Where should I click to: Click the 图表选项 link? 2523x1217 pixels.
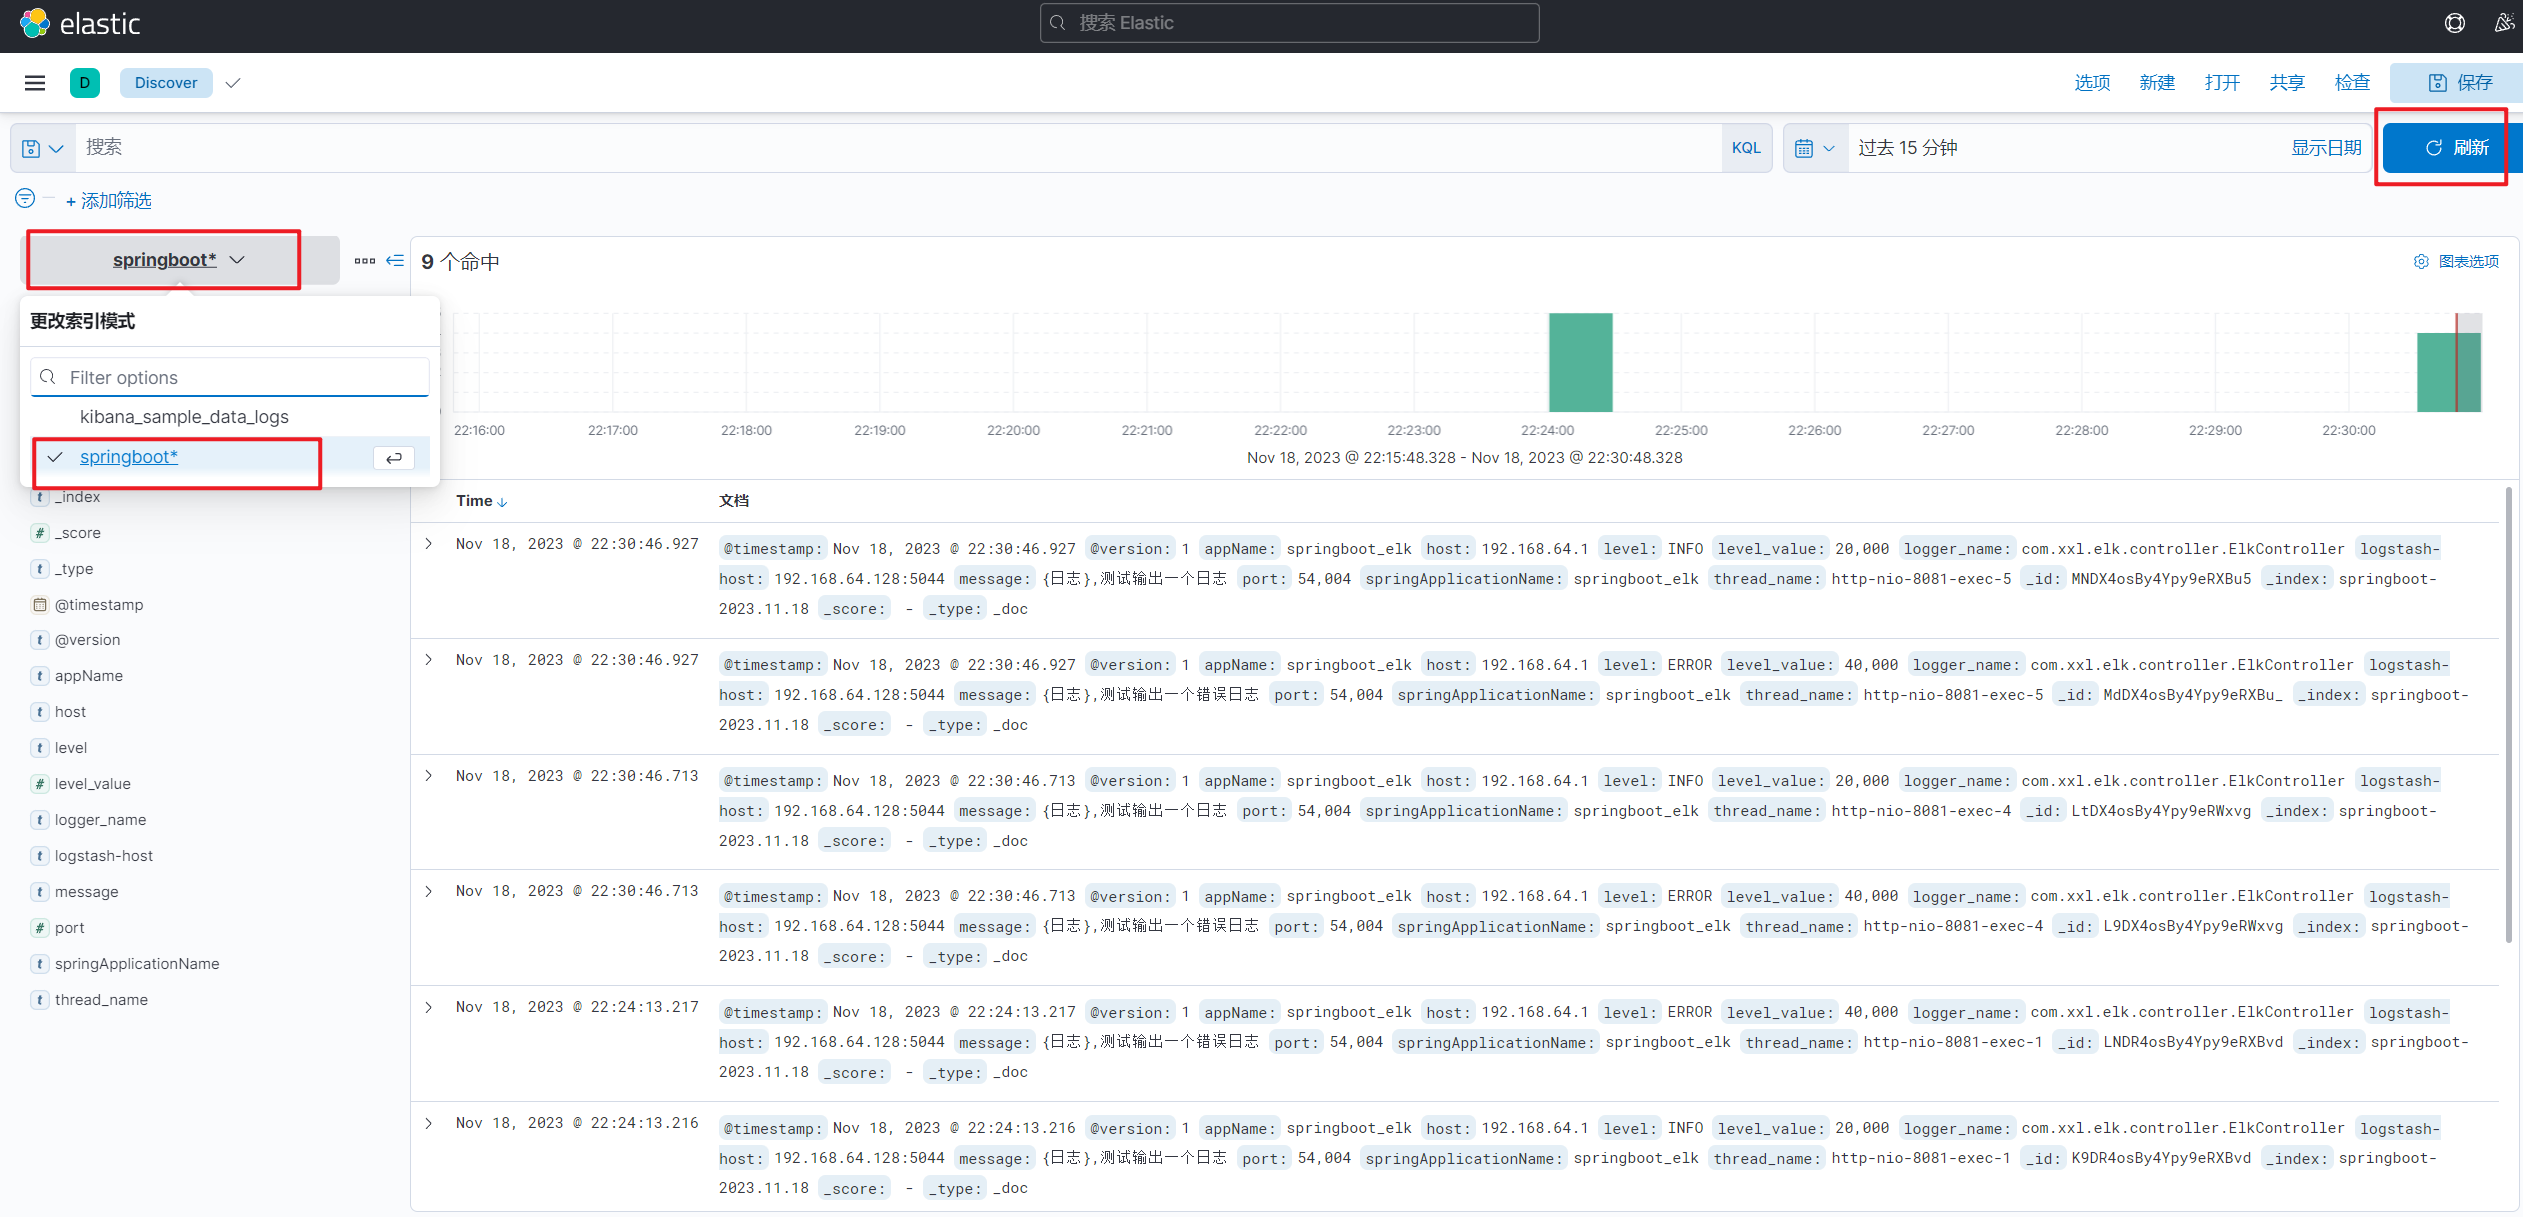click(x=2468, y=261)
